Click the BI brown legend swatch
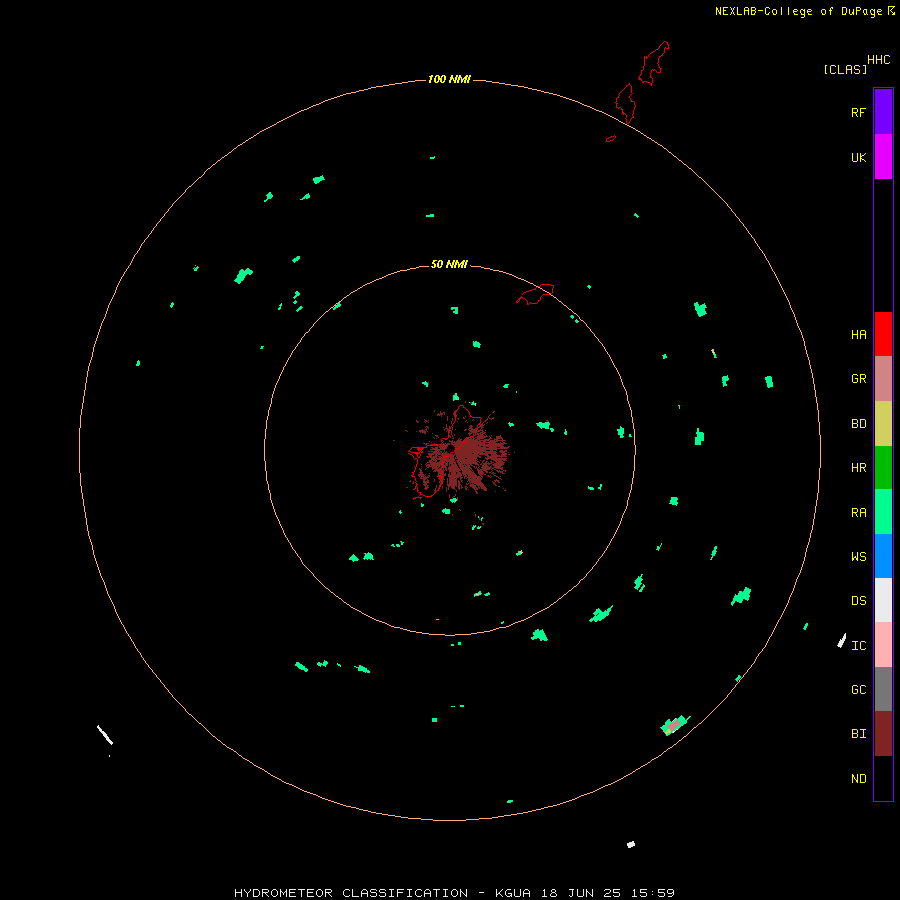 tap(883, 734)
